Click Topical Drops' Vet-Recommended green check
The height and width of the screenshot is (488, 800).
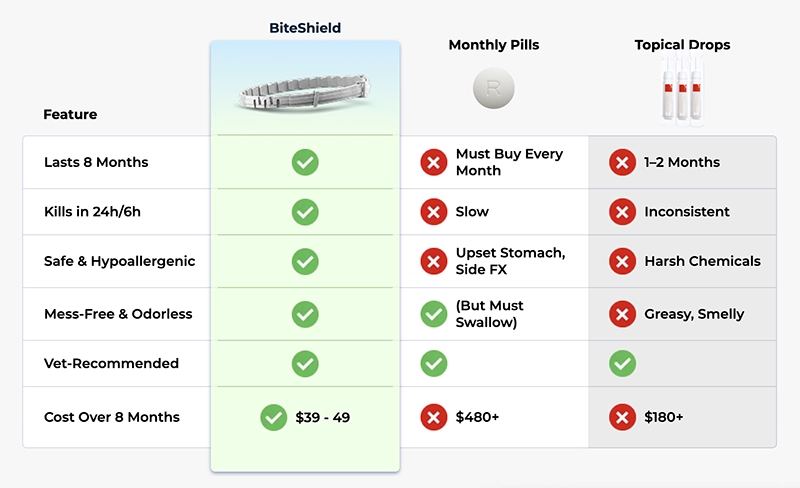622,363
